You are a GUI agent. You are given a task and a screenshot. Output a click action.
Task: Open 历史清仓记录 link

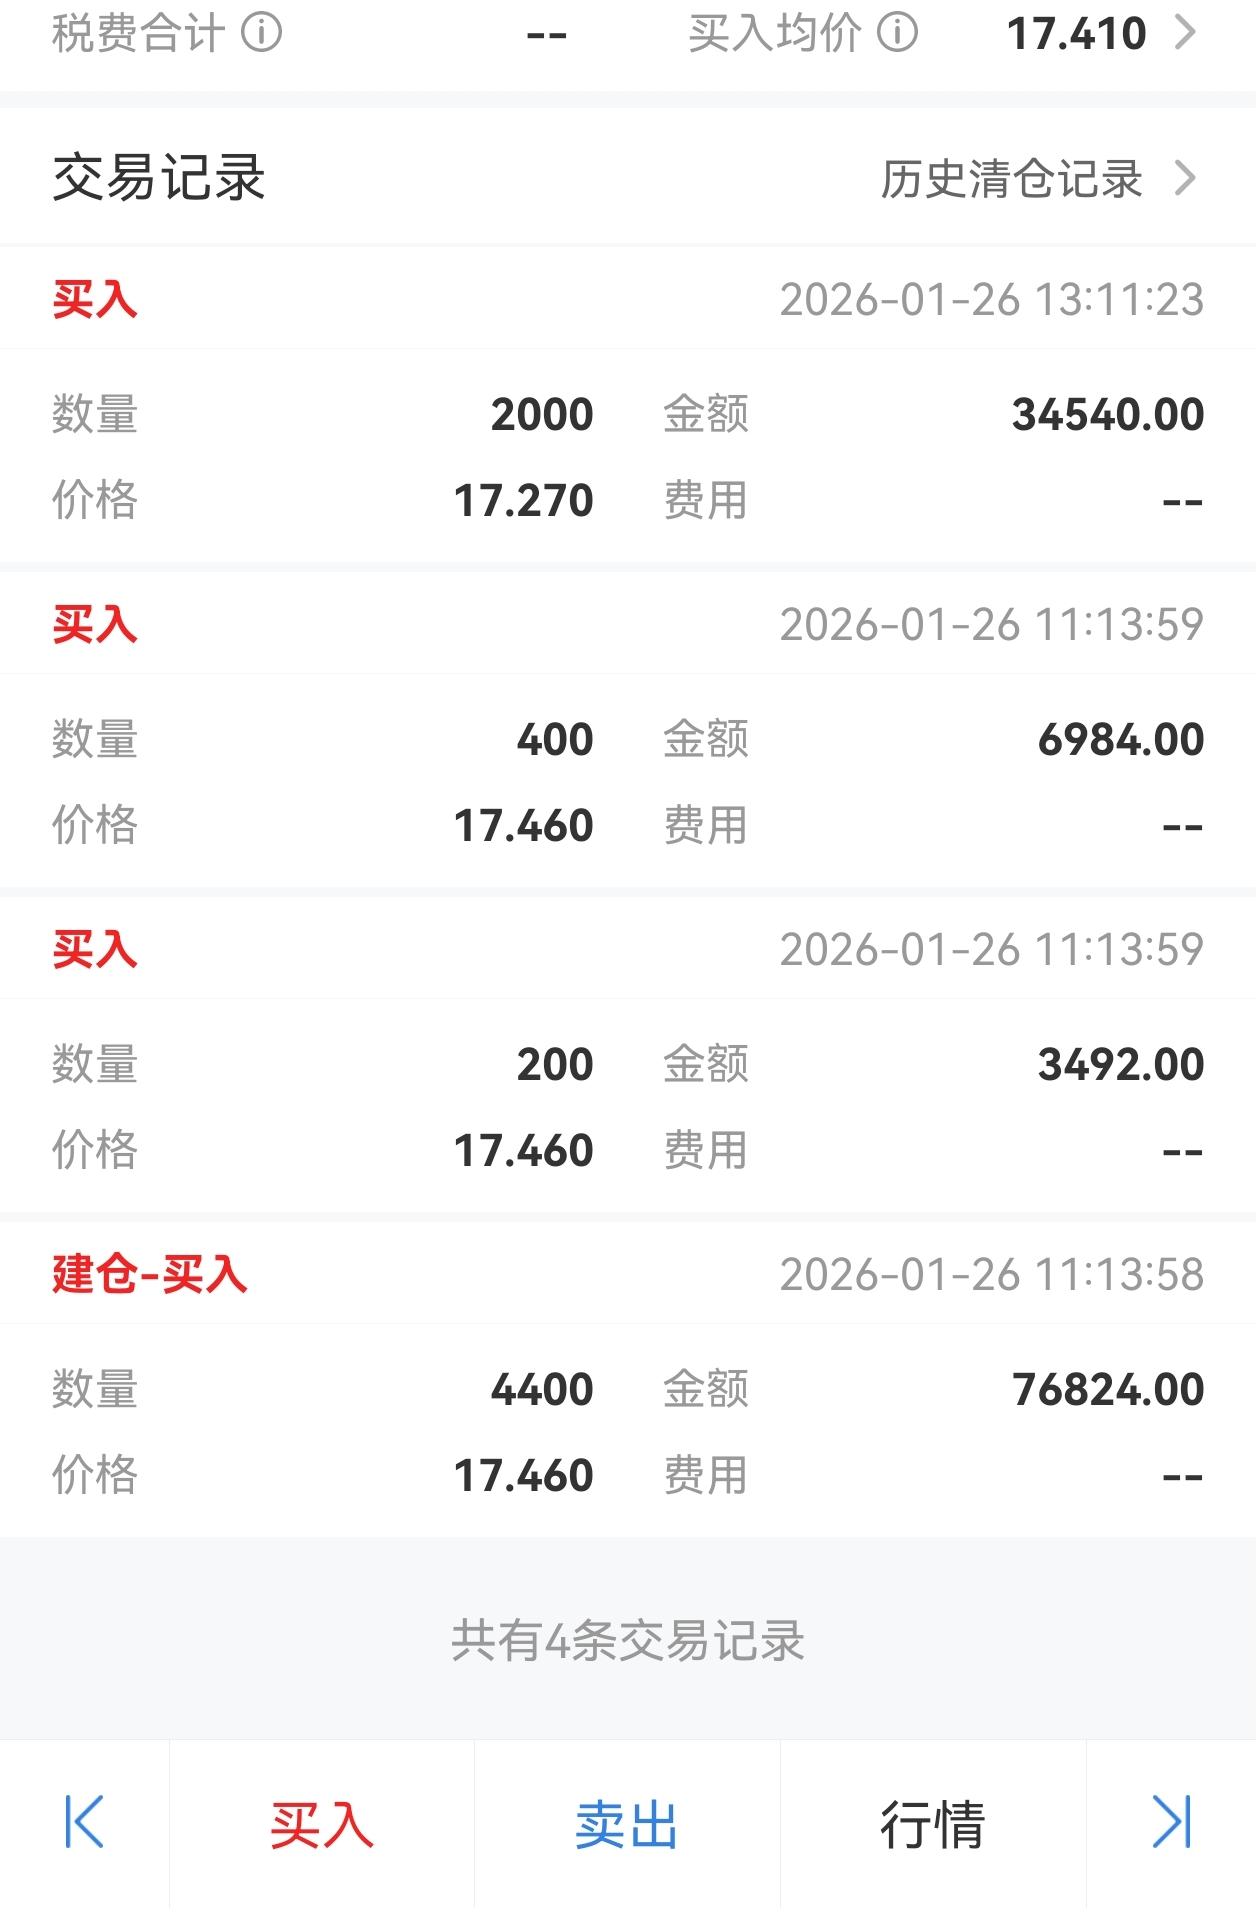click(x=1011, y=179)
